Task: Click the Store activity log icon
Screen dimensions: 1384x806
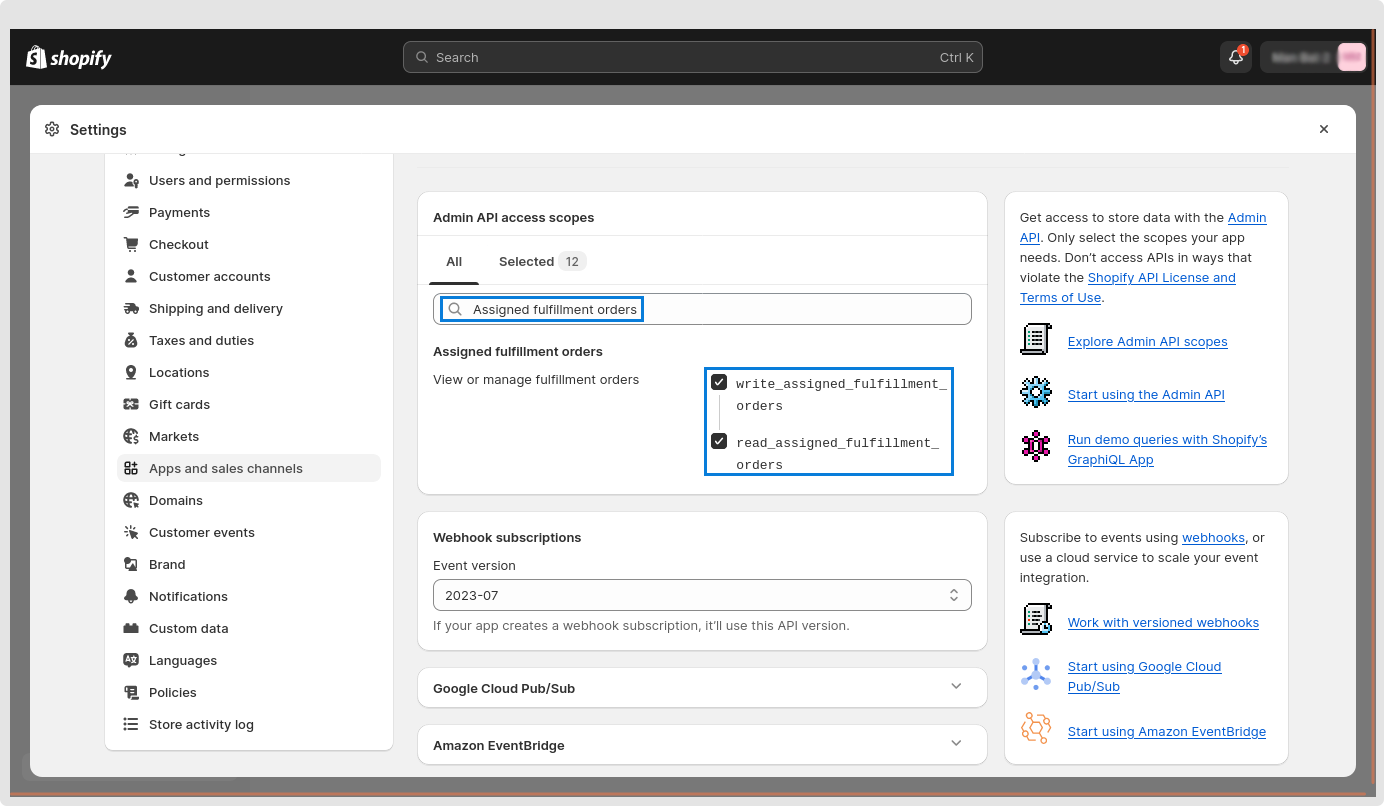Action: point(131,725)
